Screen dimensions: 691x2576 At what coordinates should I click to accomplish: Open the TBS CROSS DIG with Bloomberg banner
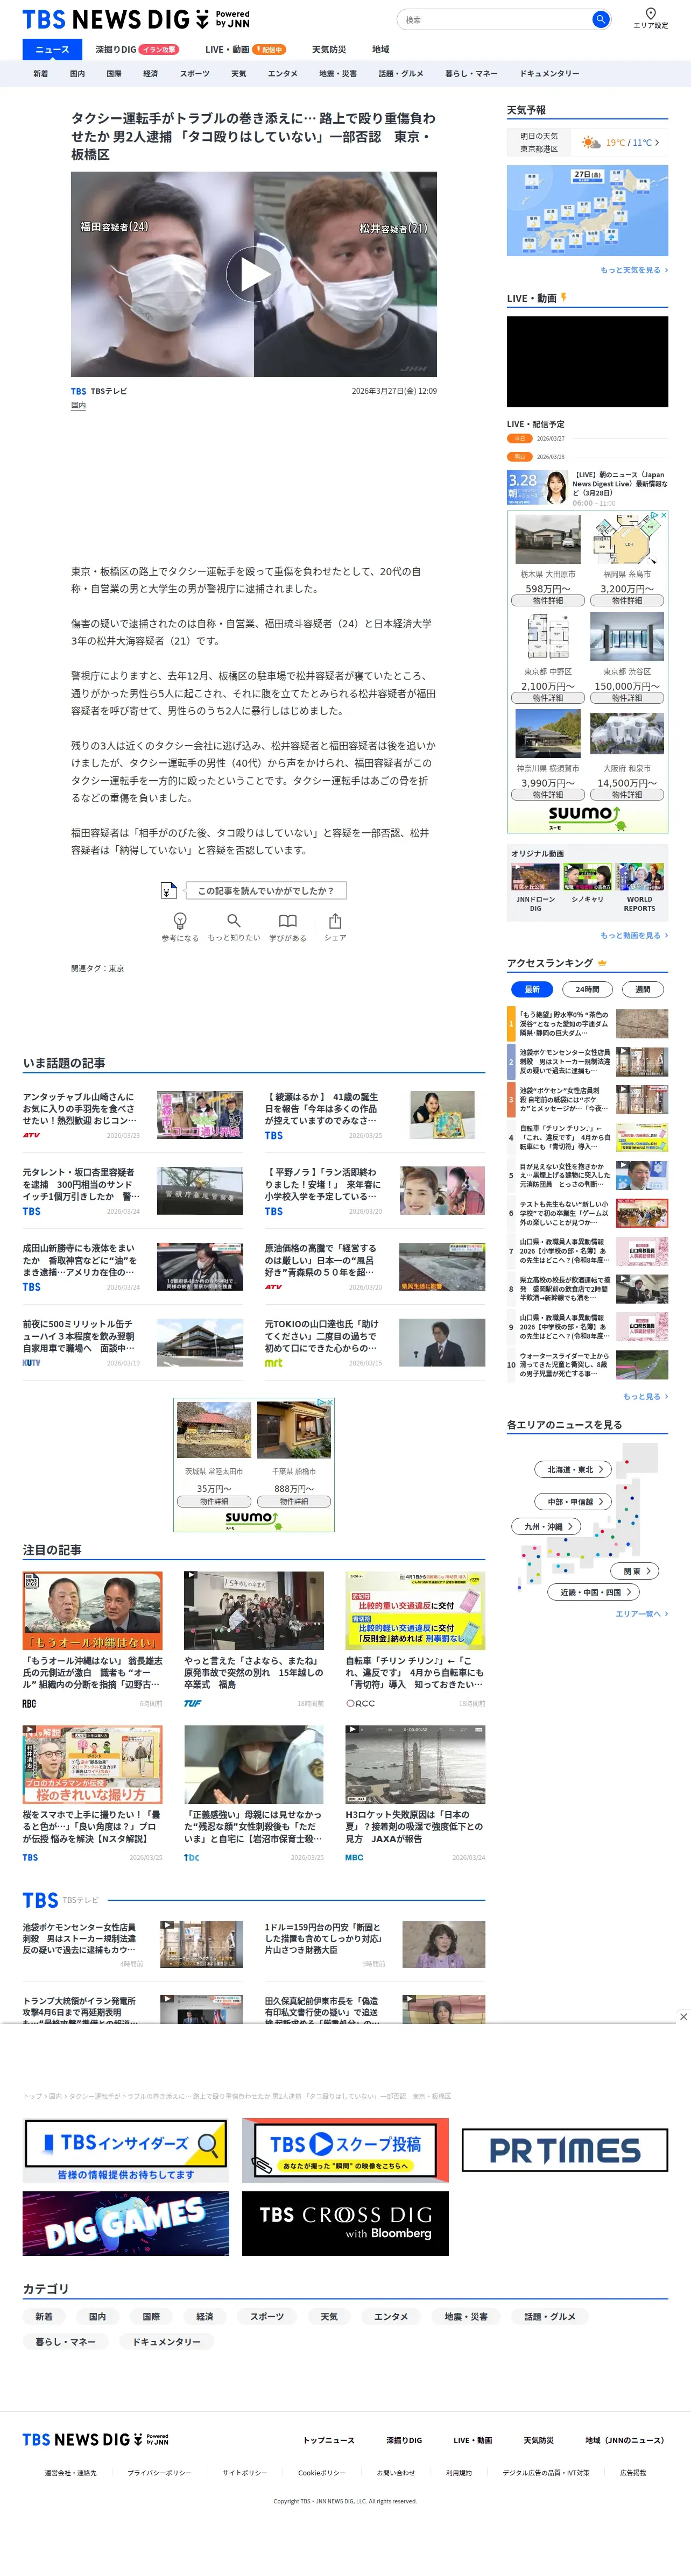pyautogui.click(x=345, y=2224)
